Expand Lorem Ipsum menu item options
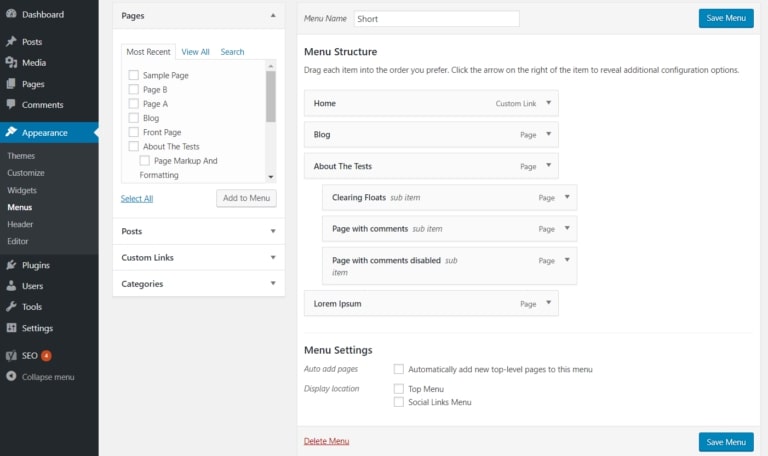This screenshot has width=768, height=456. click(549, 303)
